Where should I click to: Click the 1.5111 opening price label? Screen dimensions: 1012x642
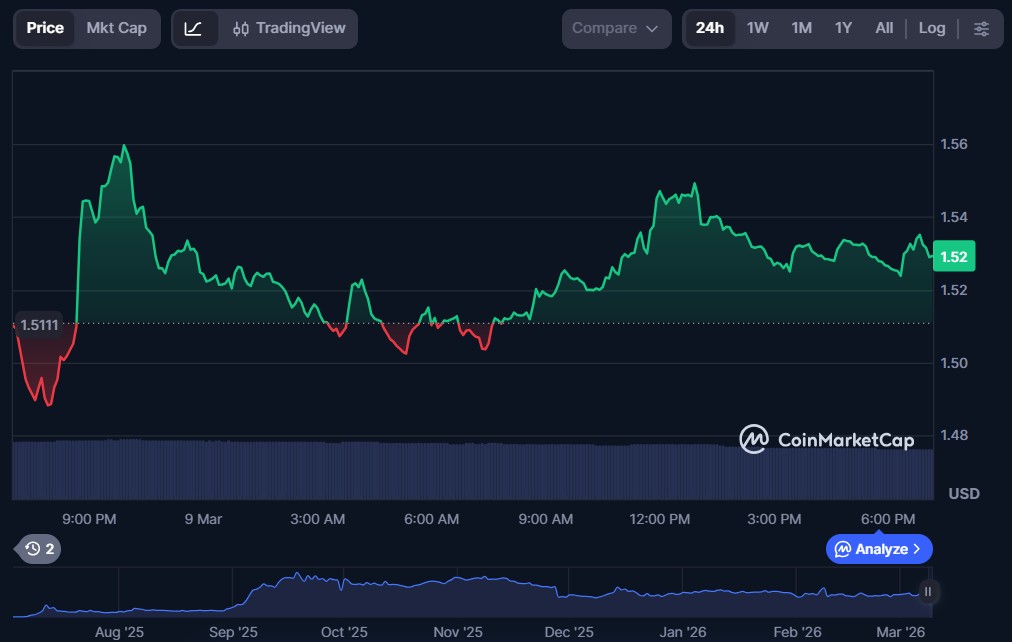[x=40, y=324]
